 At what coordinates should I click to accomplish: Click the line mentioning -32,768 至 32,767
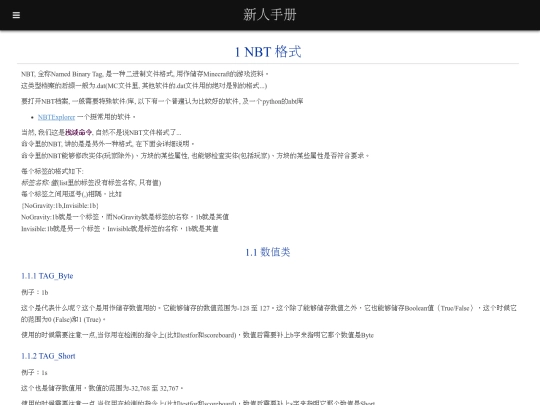tap(102, 388)
